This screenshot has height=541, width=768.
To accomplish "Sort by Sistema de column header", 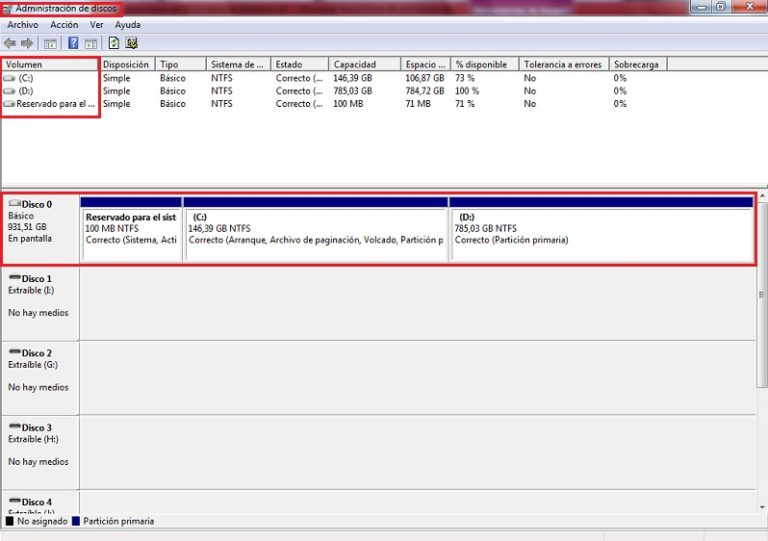I will 239,64.
